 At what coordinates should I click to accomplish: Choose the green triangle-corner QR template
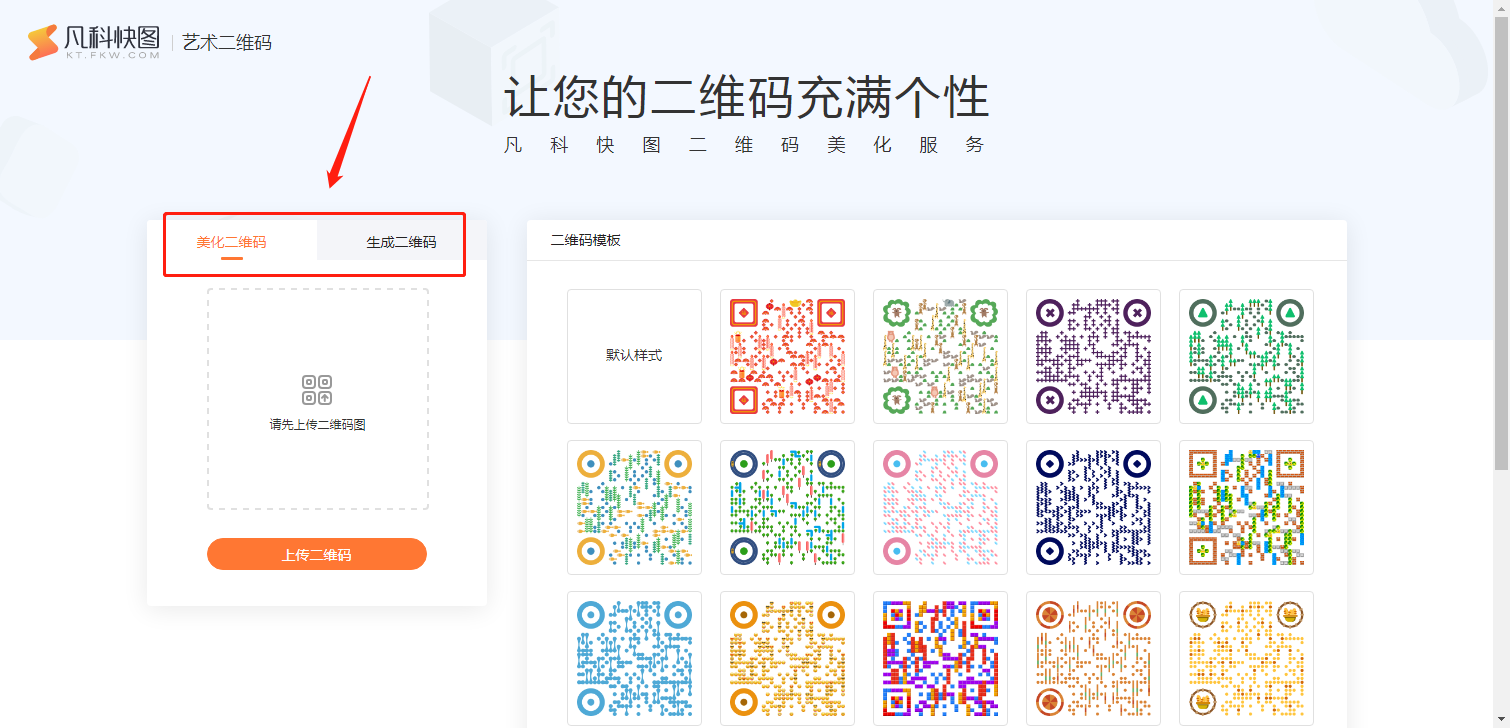click(1246, 356)
